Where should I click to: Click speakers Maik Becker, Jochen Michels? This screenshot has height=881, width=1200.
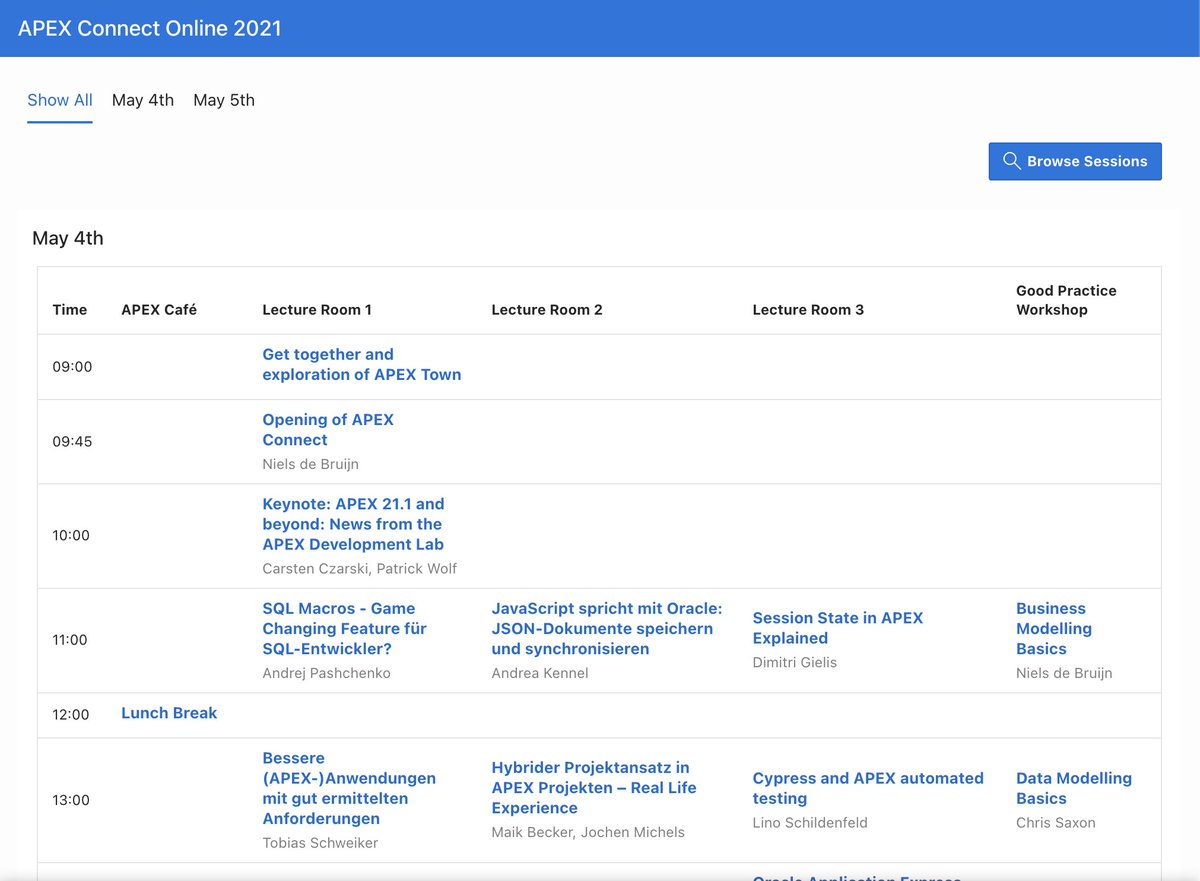pos(588,832)
